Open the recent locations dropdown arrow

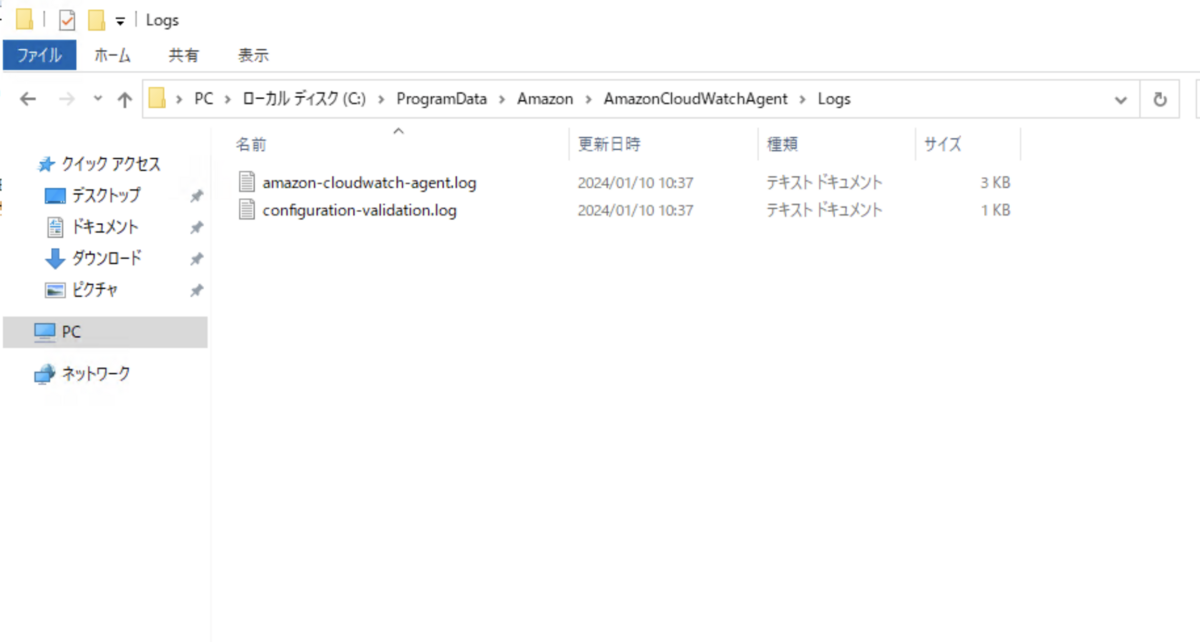[x=97, y=99]
